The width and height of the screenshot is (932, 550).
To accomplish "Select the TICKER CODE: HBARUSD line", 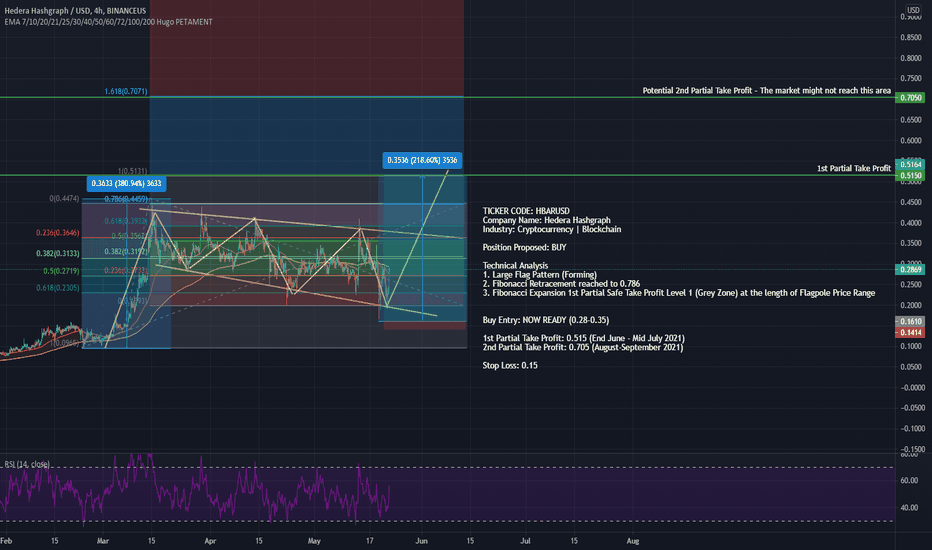I will [x=525, y=211].
